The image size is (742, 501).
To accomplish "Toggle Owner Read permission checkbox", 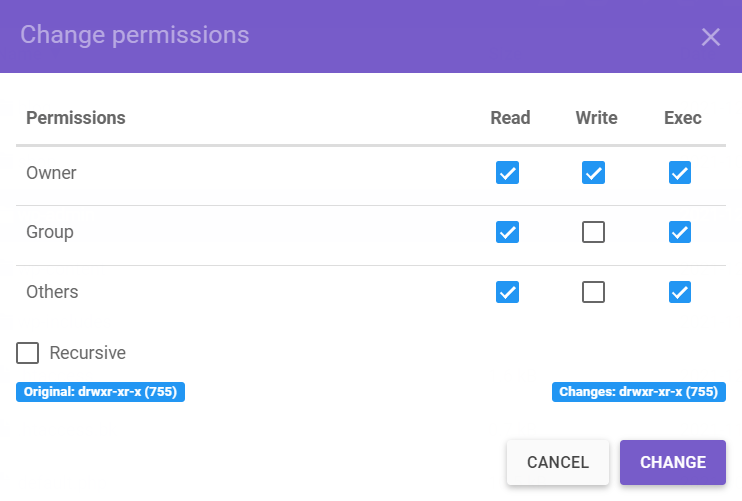I will [x=507, y=173].
